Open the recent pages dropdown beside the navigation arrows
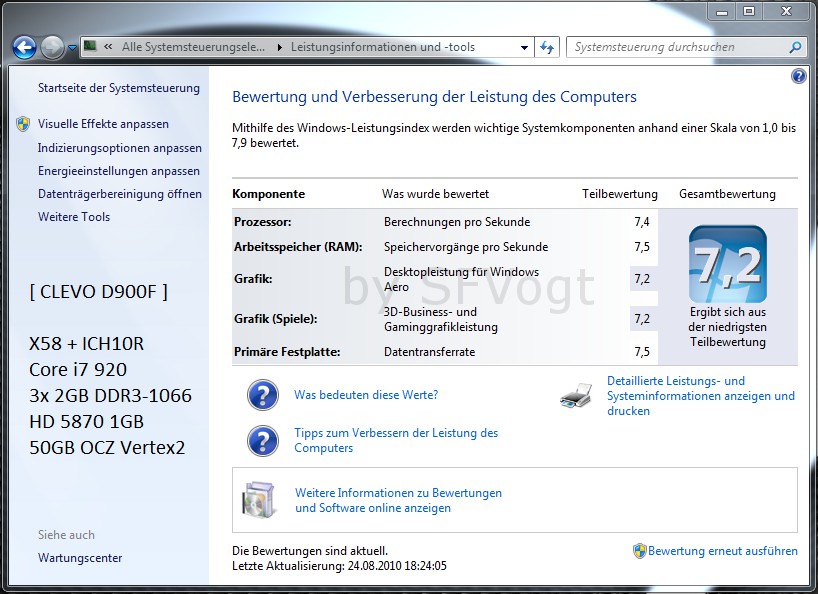The width and height of the screenshot is (818, 594). tap(72, 48)
